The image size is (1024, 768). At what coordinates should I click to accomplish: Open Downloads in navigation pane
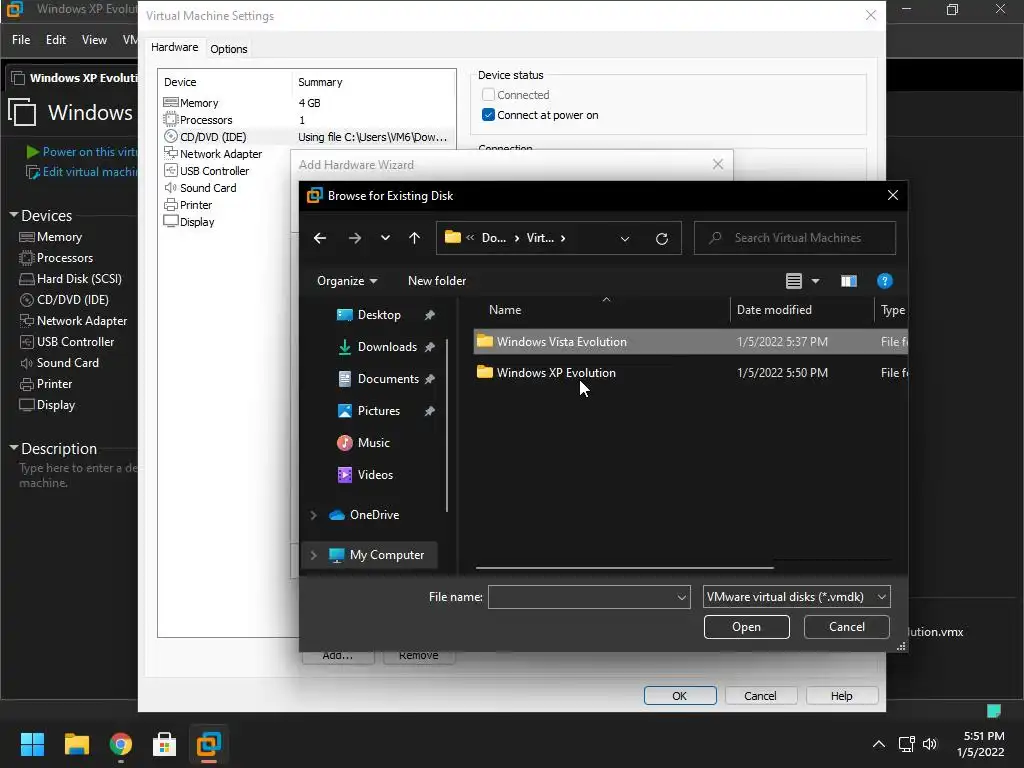[387, 347]
